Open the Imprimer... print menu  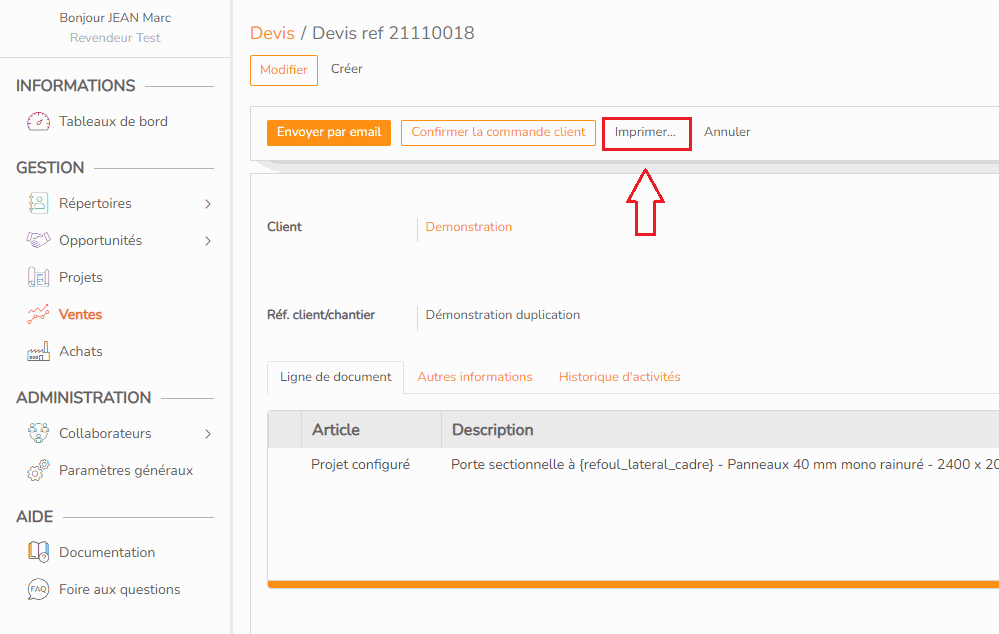coord(645,133)
